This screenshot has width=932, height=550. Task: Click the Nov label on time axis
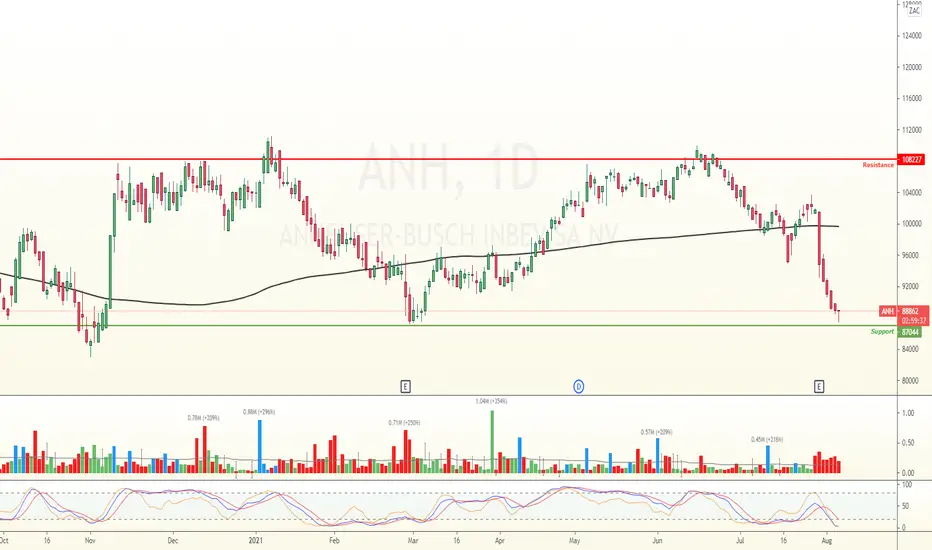90,541
